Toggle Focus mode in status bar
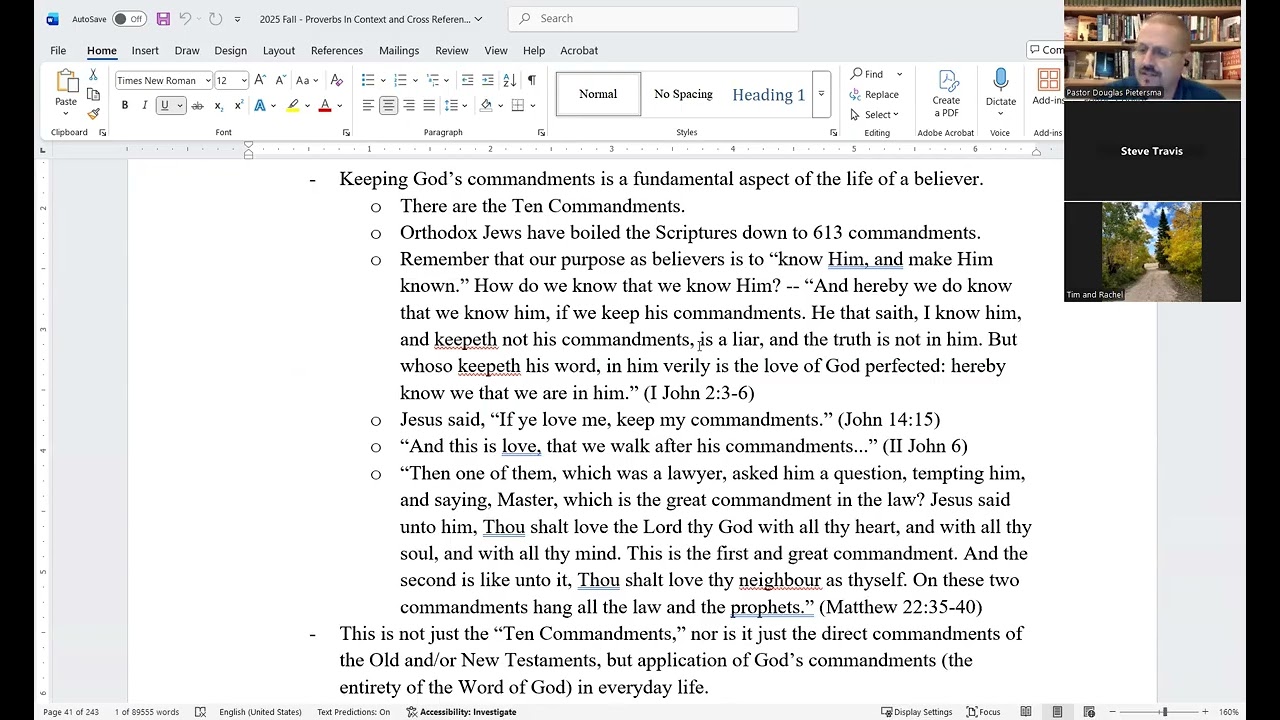Viewport: 1280px width, 720px height. click(x=983, y=712)
